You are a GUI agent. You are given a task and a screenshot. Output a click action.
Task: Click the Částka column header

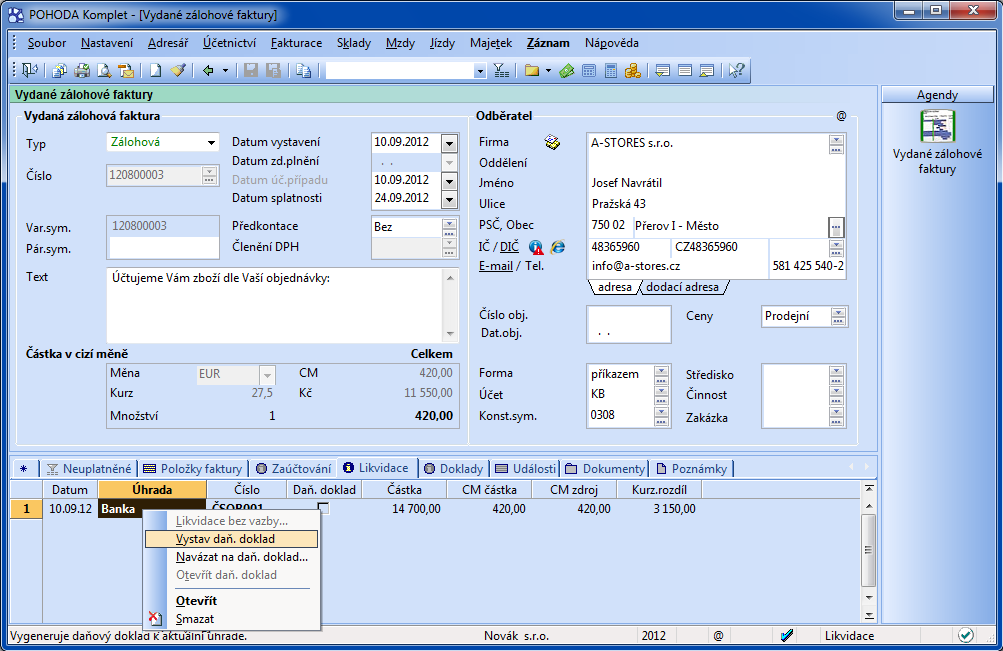coord(404,490)
